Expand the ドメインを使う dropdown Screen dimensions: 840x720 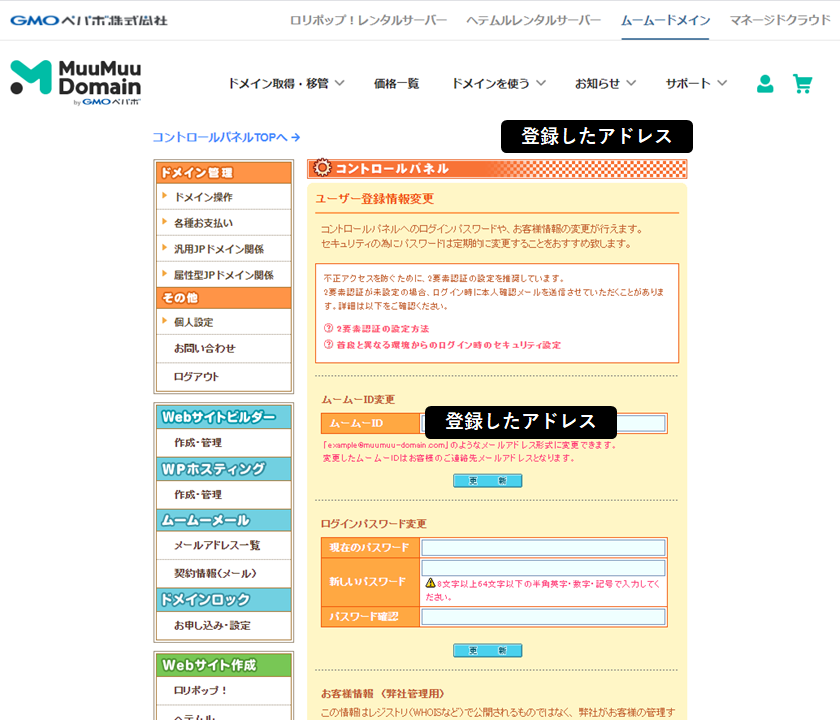499,84
